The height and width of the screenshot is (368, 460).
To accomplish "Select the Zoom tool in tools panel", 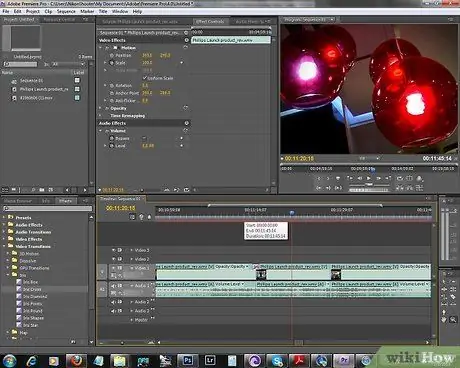I will pyautogui.click(x=453, y=319).
